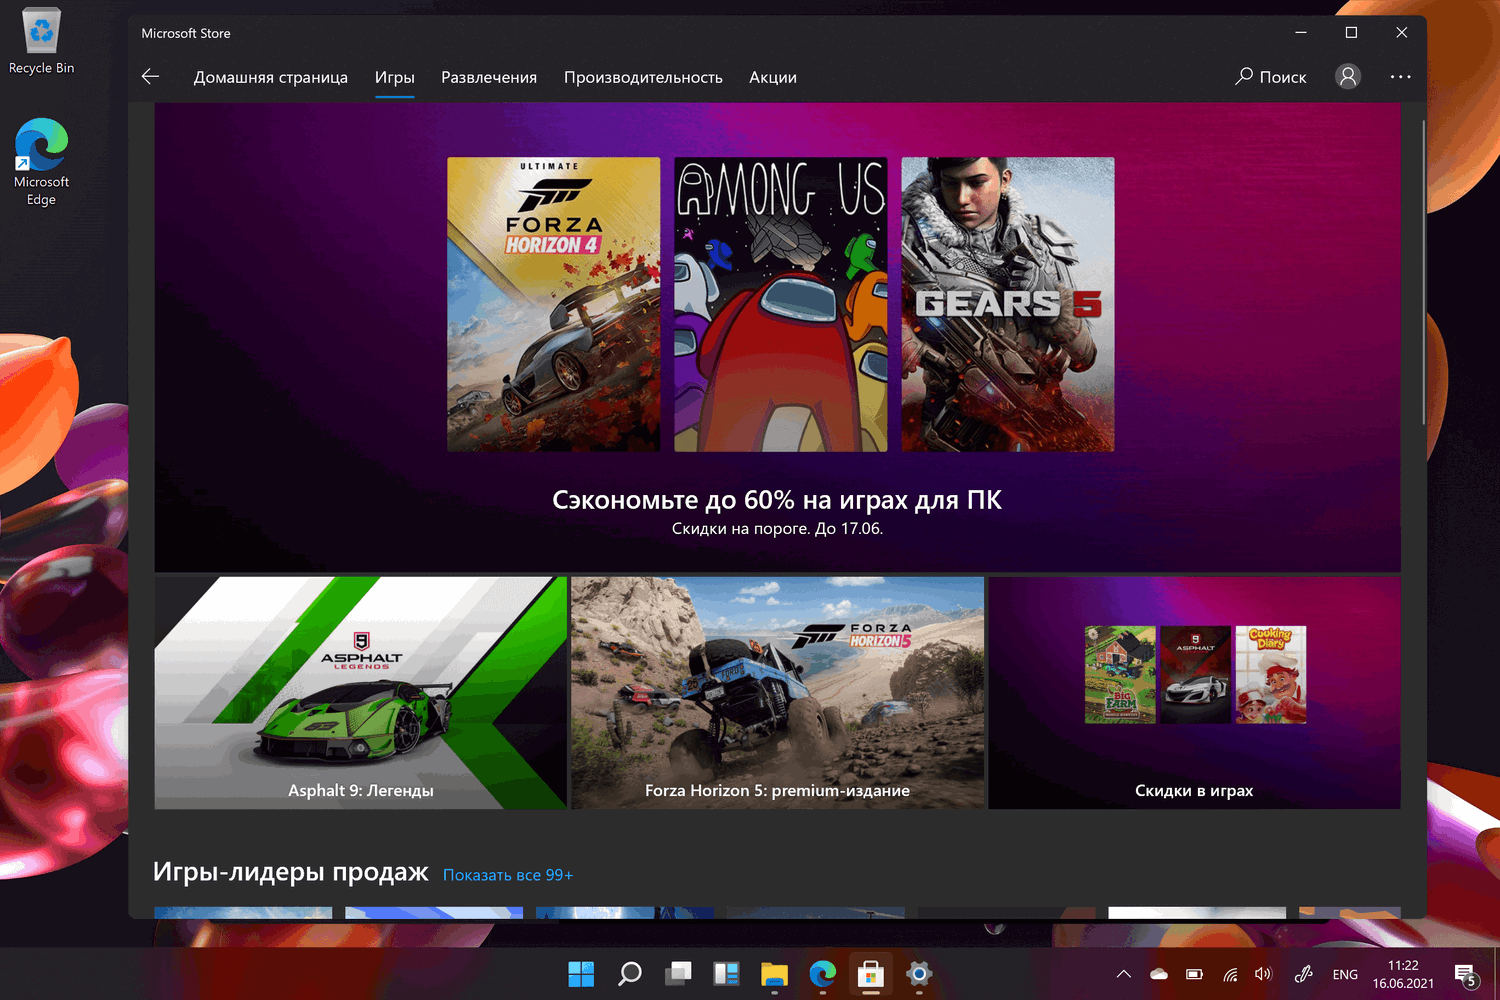Viewport: 1500px width, 1000px height.
Task: Open the notification center icon
Action: (x=1466, y=975)
